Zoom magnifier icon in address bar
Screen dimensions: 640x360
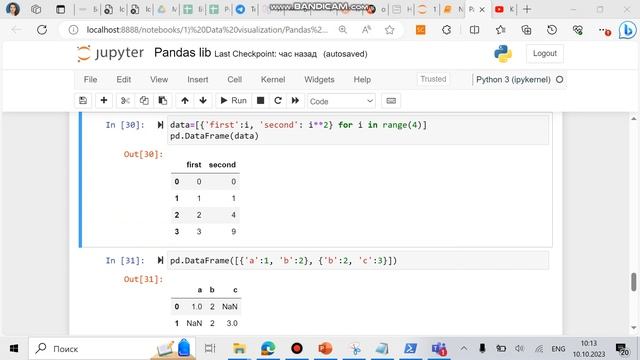point(343,30)
